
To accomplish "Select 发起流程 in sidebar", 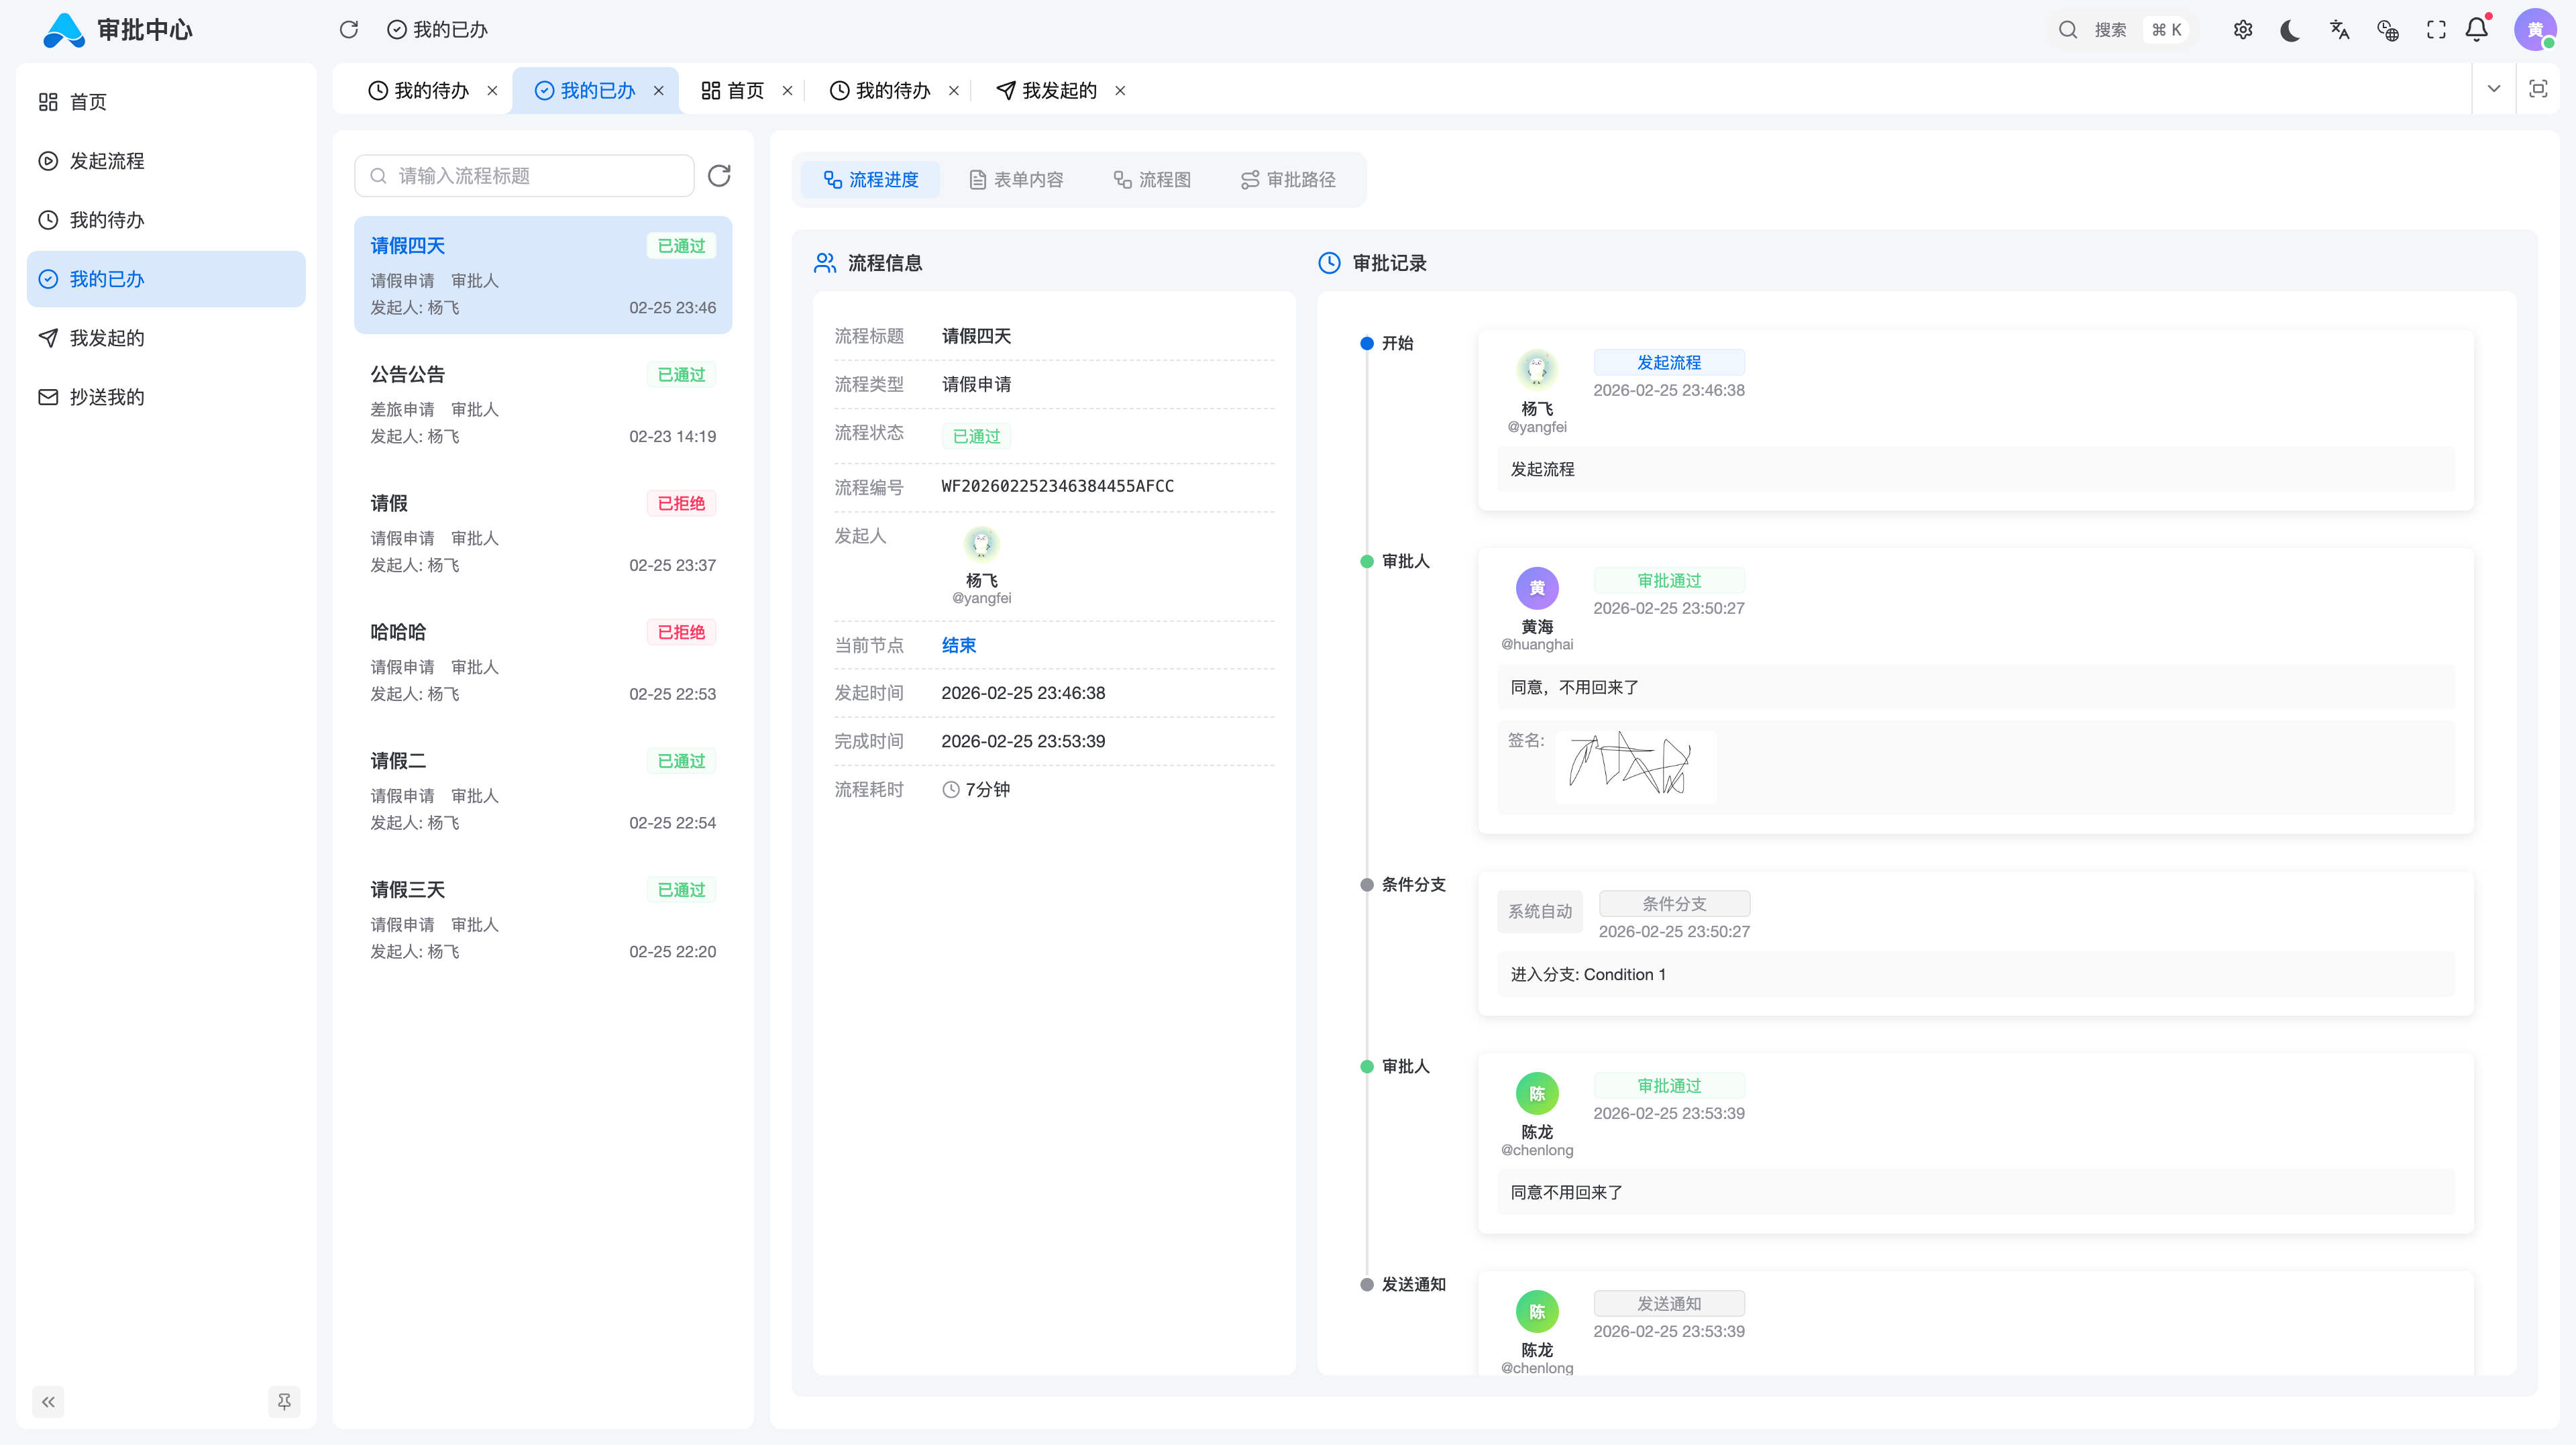I will tap(107, 161).
